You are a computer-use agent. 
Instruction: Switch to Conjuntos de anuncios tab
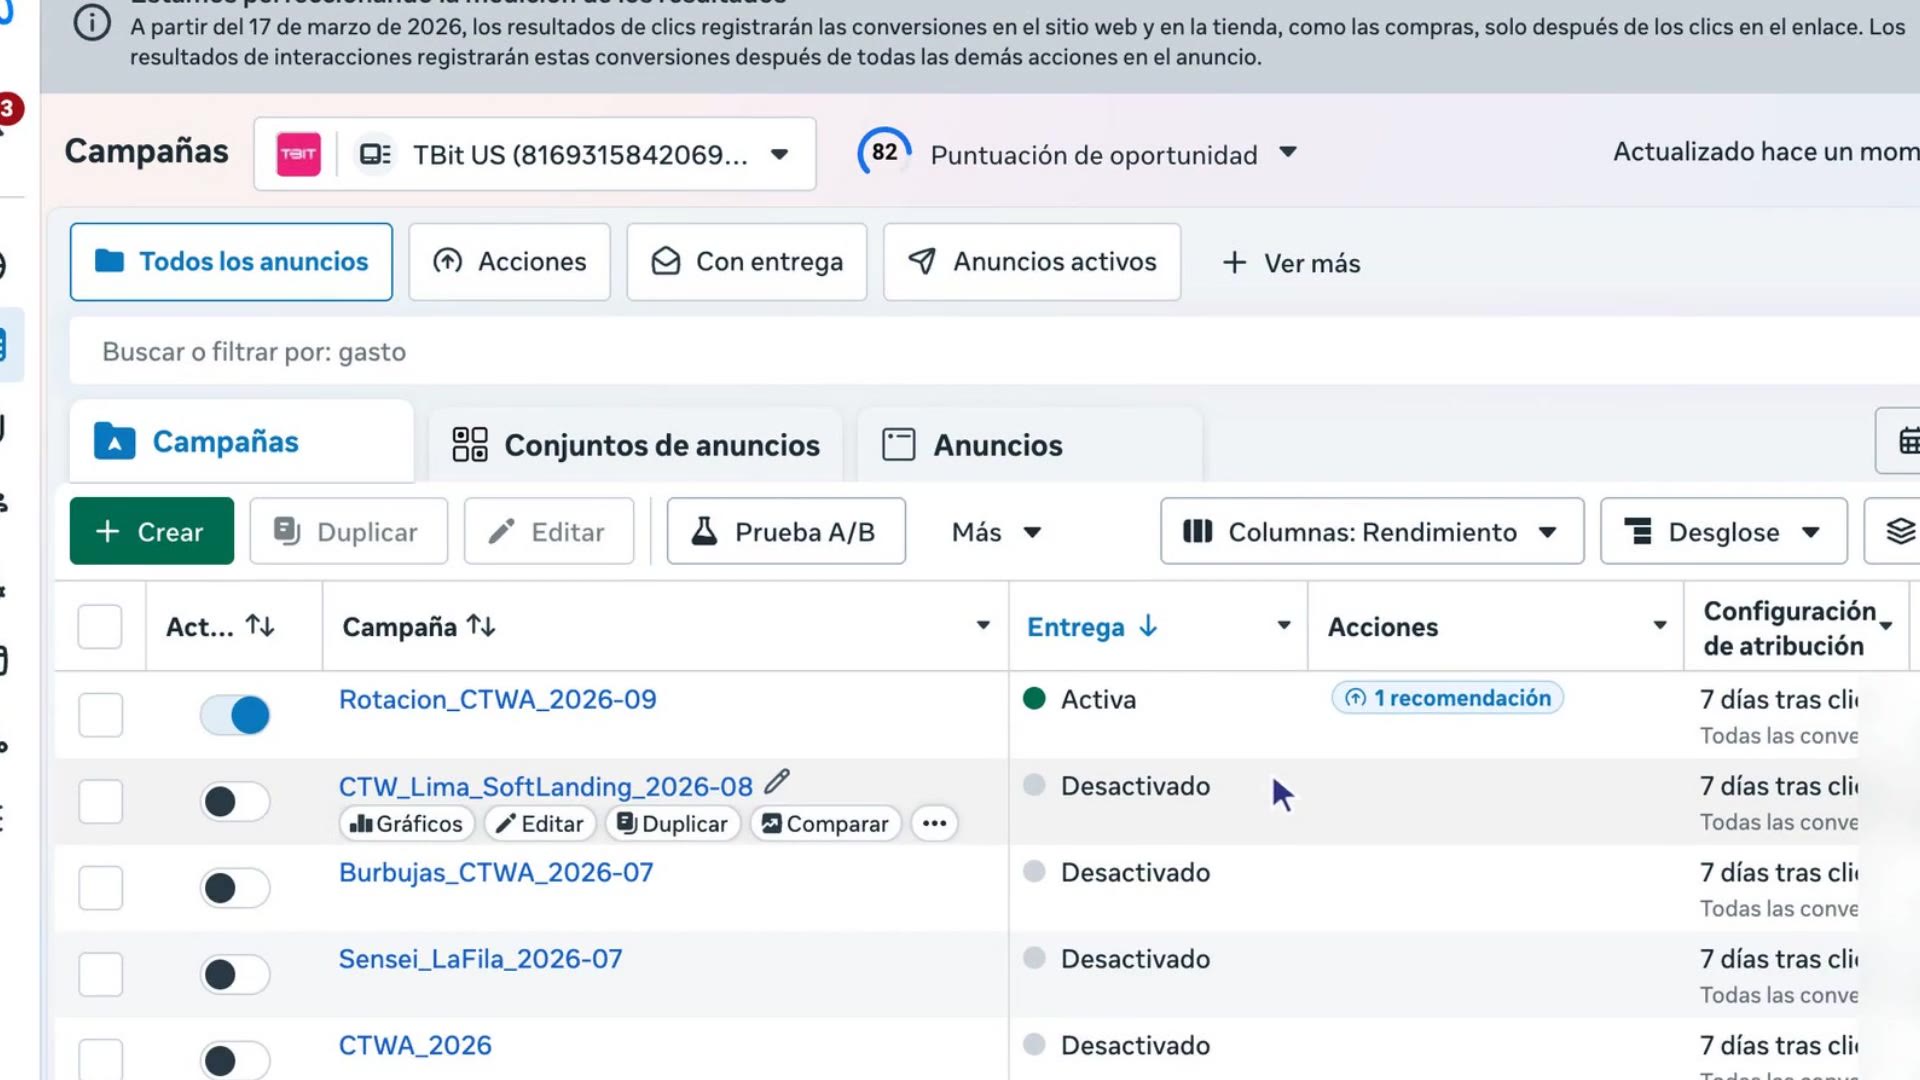coord(636,444)
